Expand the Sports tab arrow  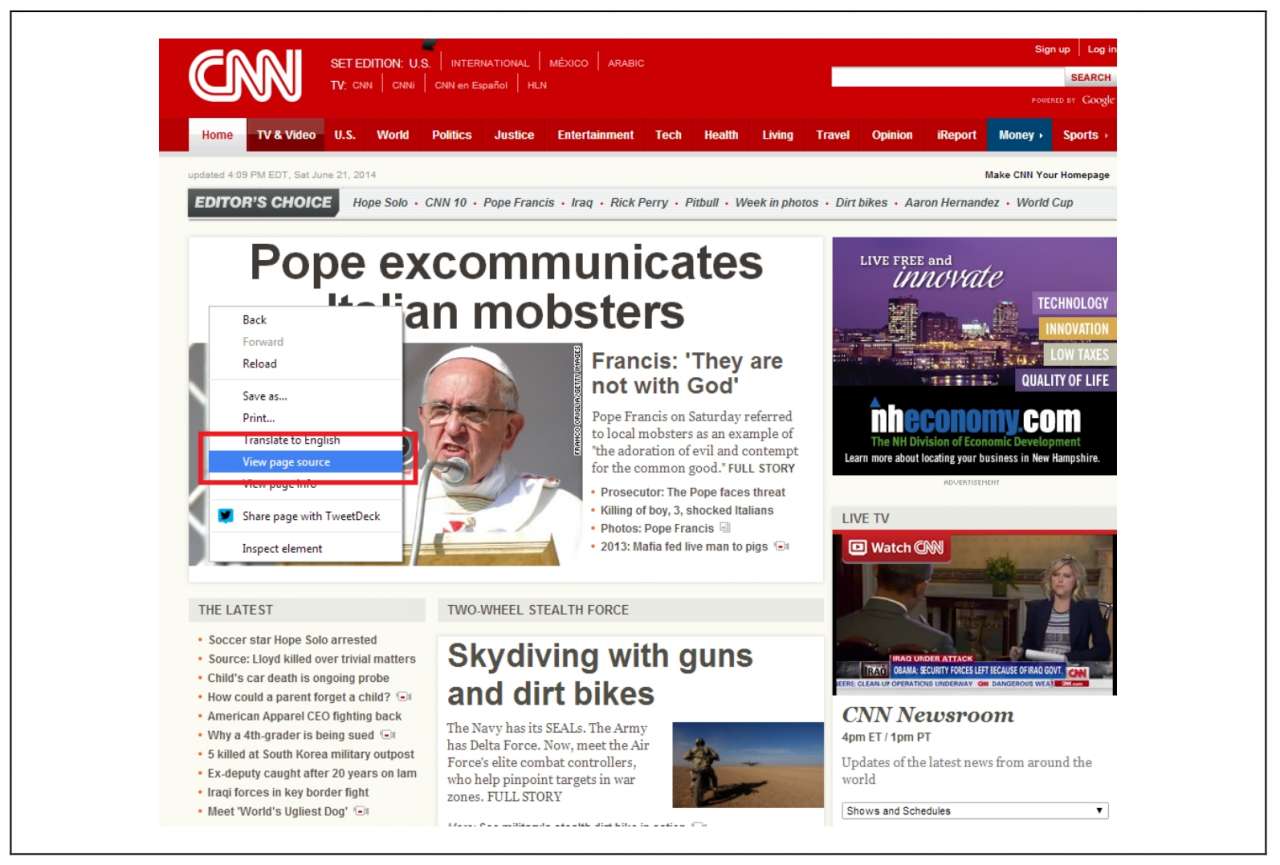click(x=1105, y=136)
